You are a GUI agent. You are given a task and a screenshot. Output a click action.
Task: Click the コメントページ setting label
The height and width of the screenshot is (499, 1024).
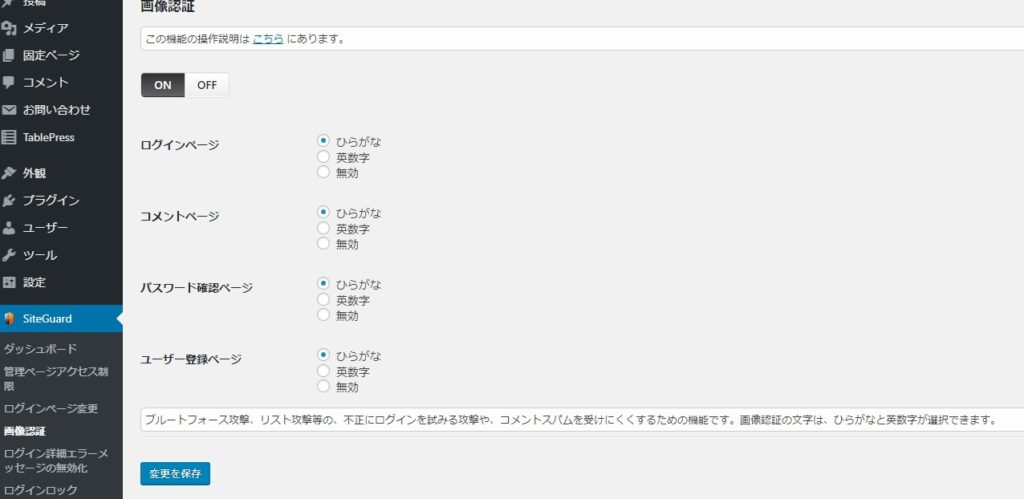[180, 216]
